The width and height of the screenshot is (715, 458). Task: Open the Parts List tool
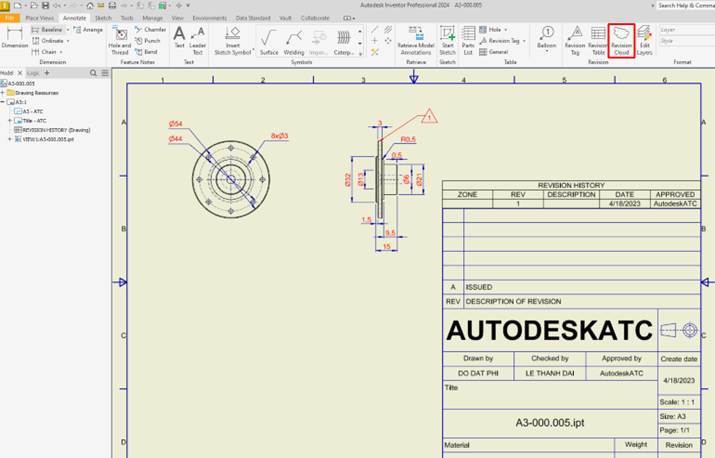pyautogui.click(x=468, y=41)
